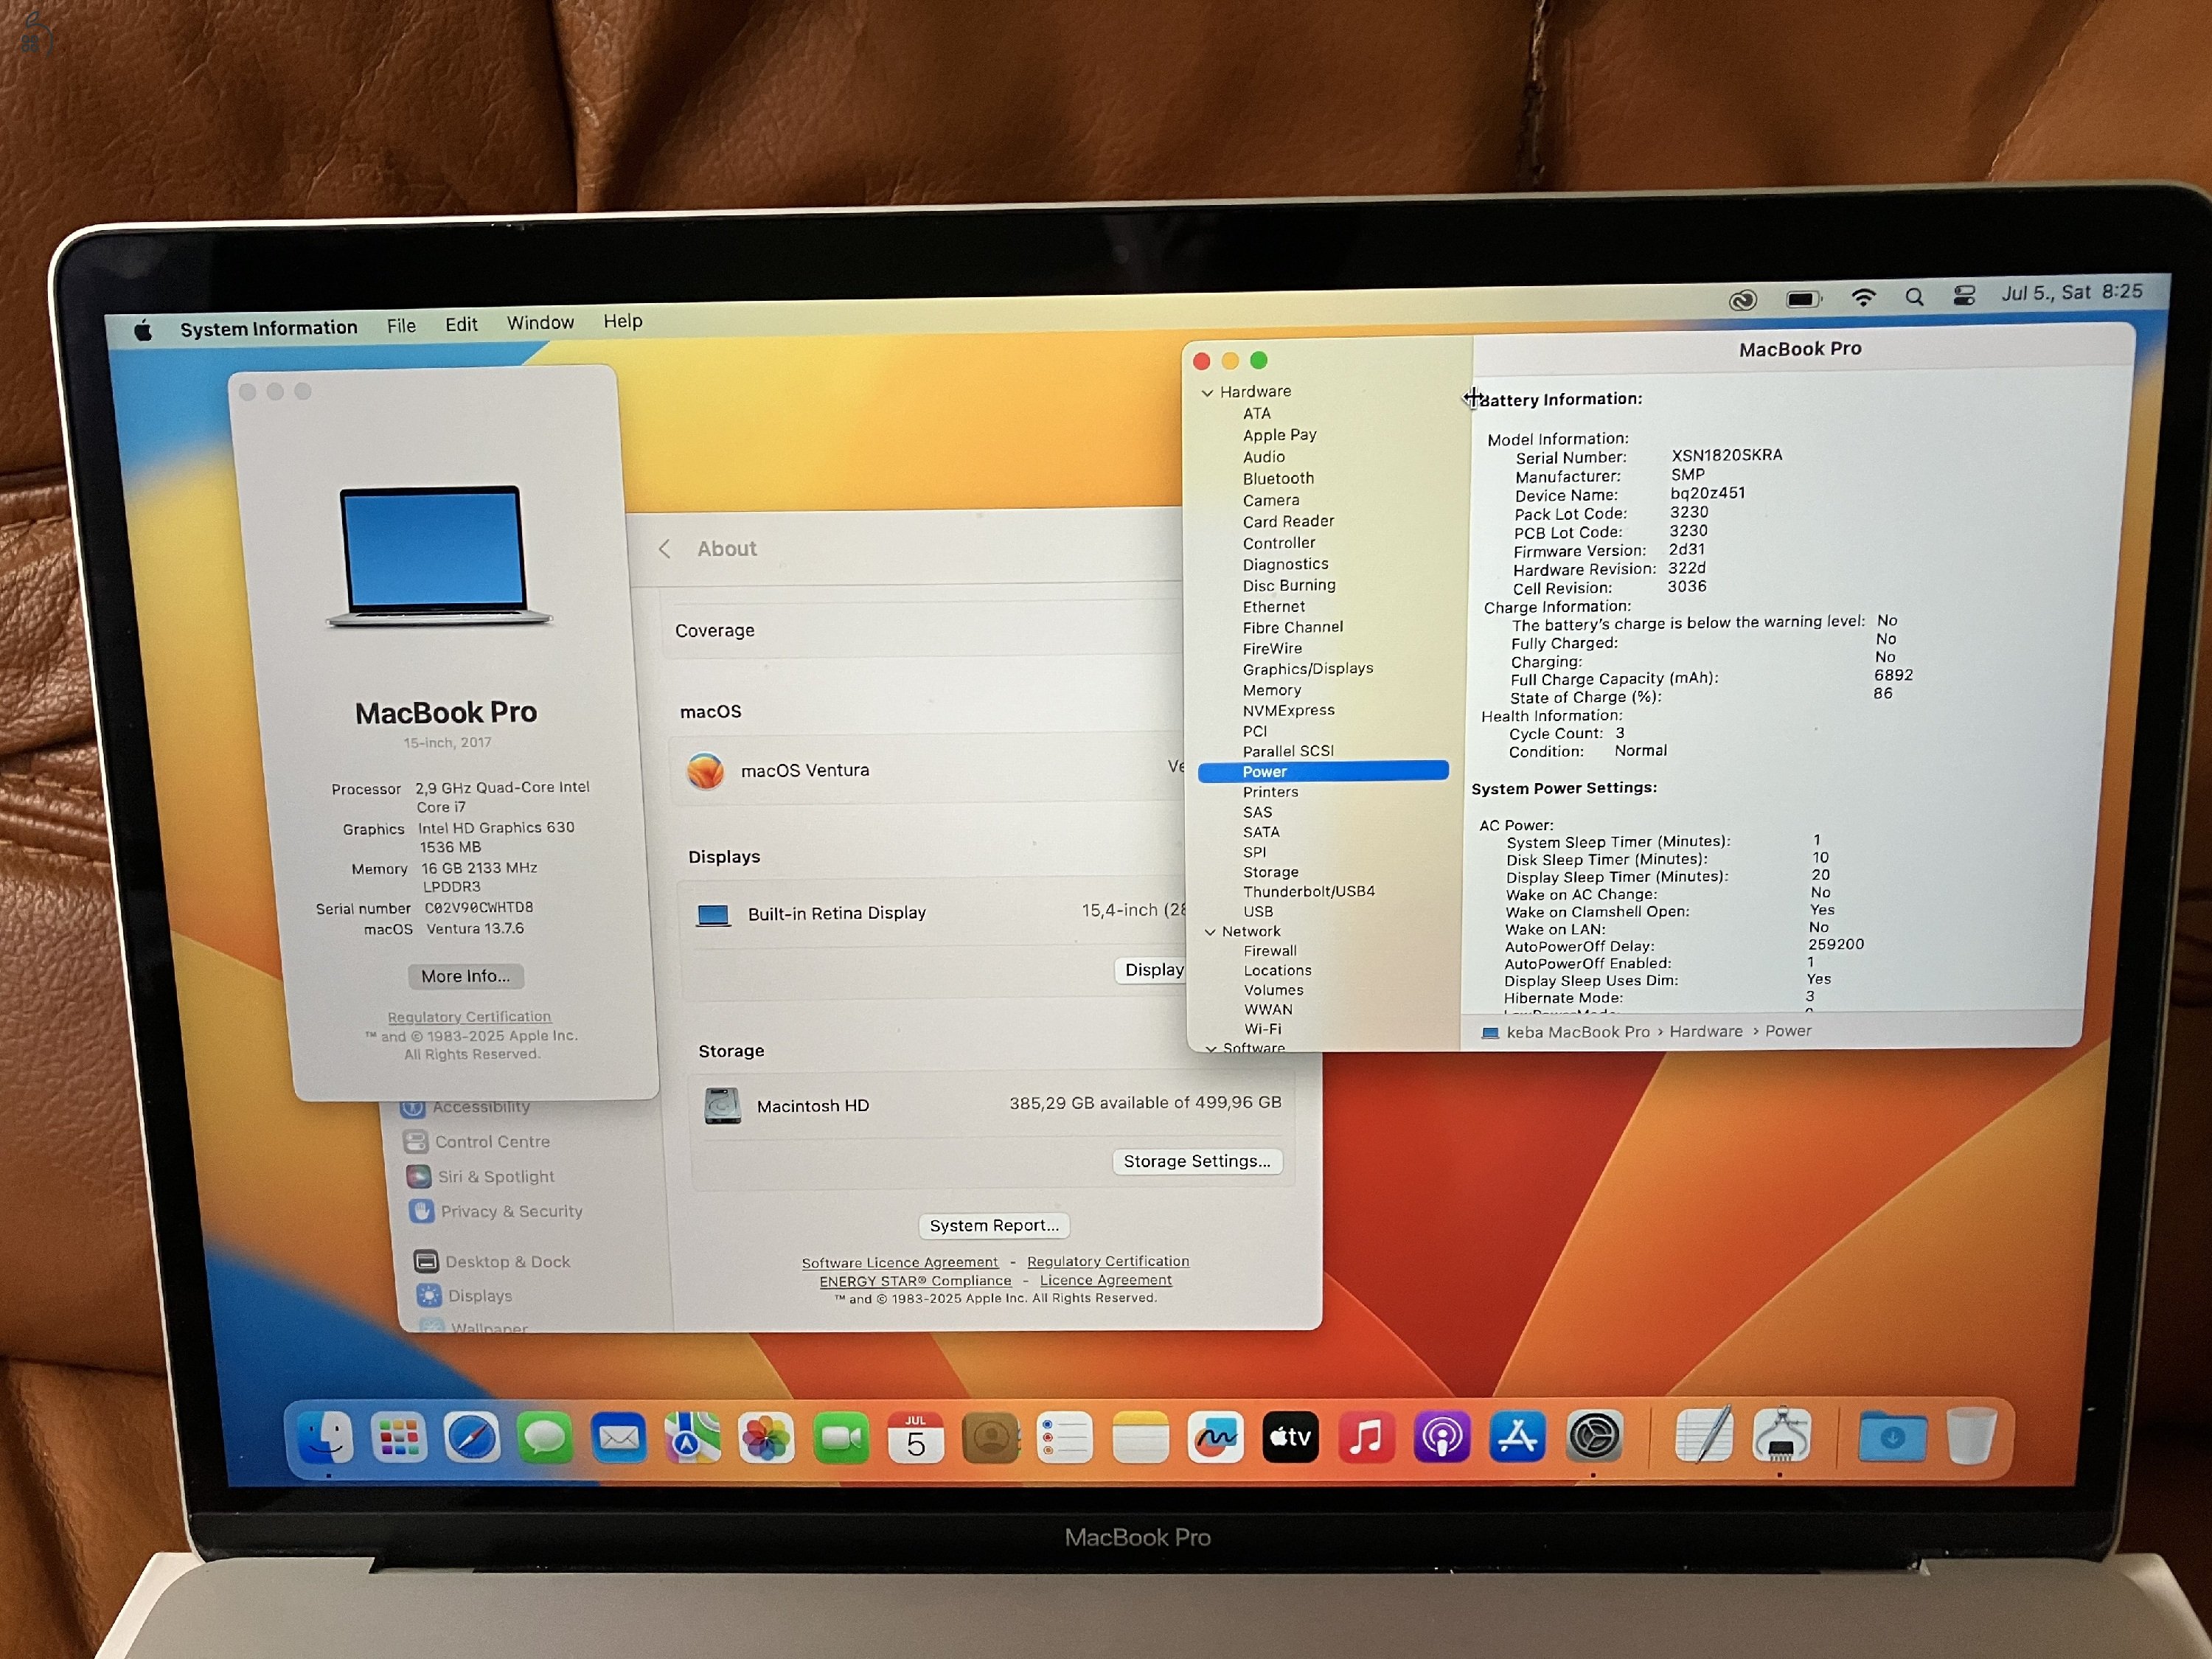Select Power in hardware list
Viewport: 2212px width, 1659px height.
point(1323,772)
